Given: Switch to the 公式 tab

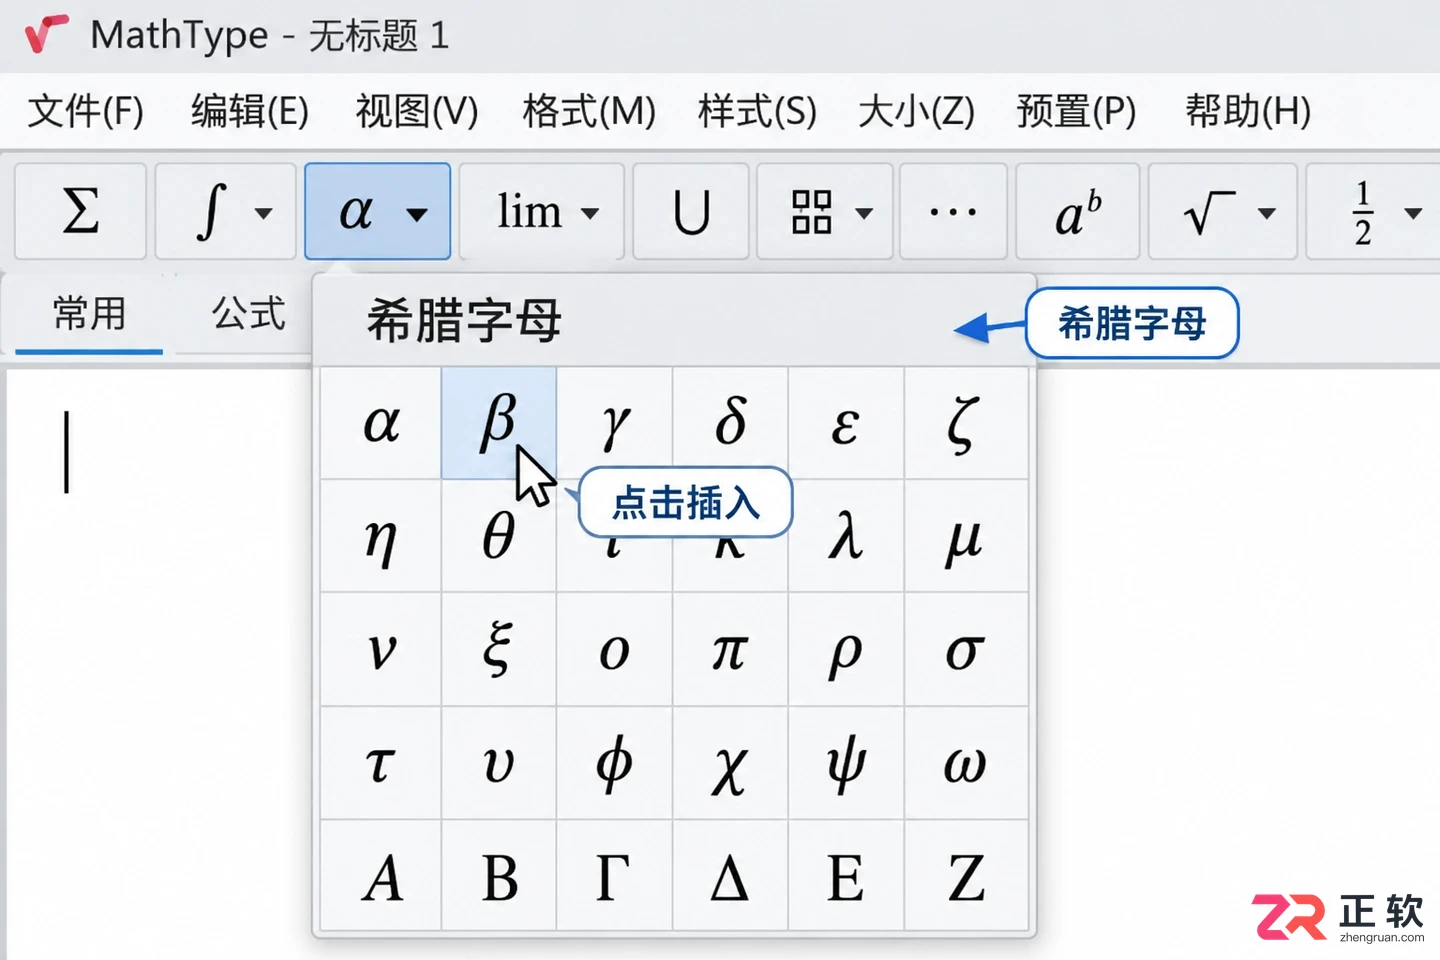Looking at the screenshot, I should tap(248, 315).
